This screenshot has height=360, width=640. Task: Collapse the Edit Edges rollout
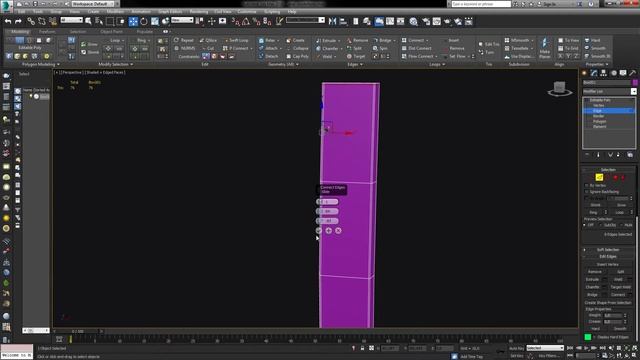coord(608,257)
